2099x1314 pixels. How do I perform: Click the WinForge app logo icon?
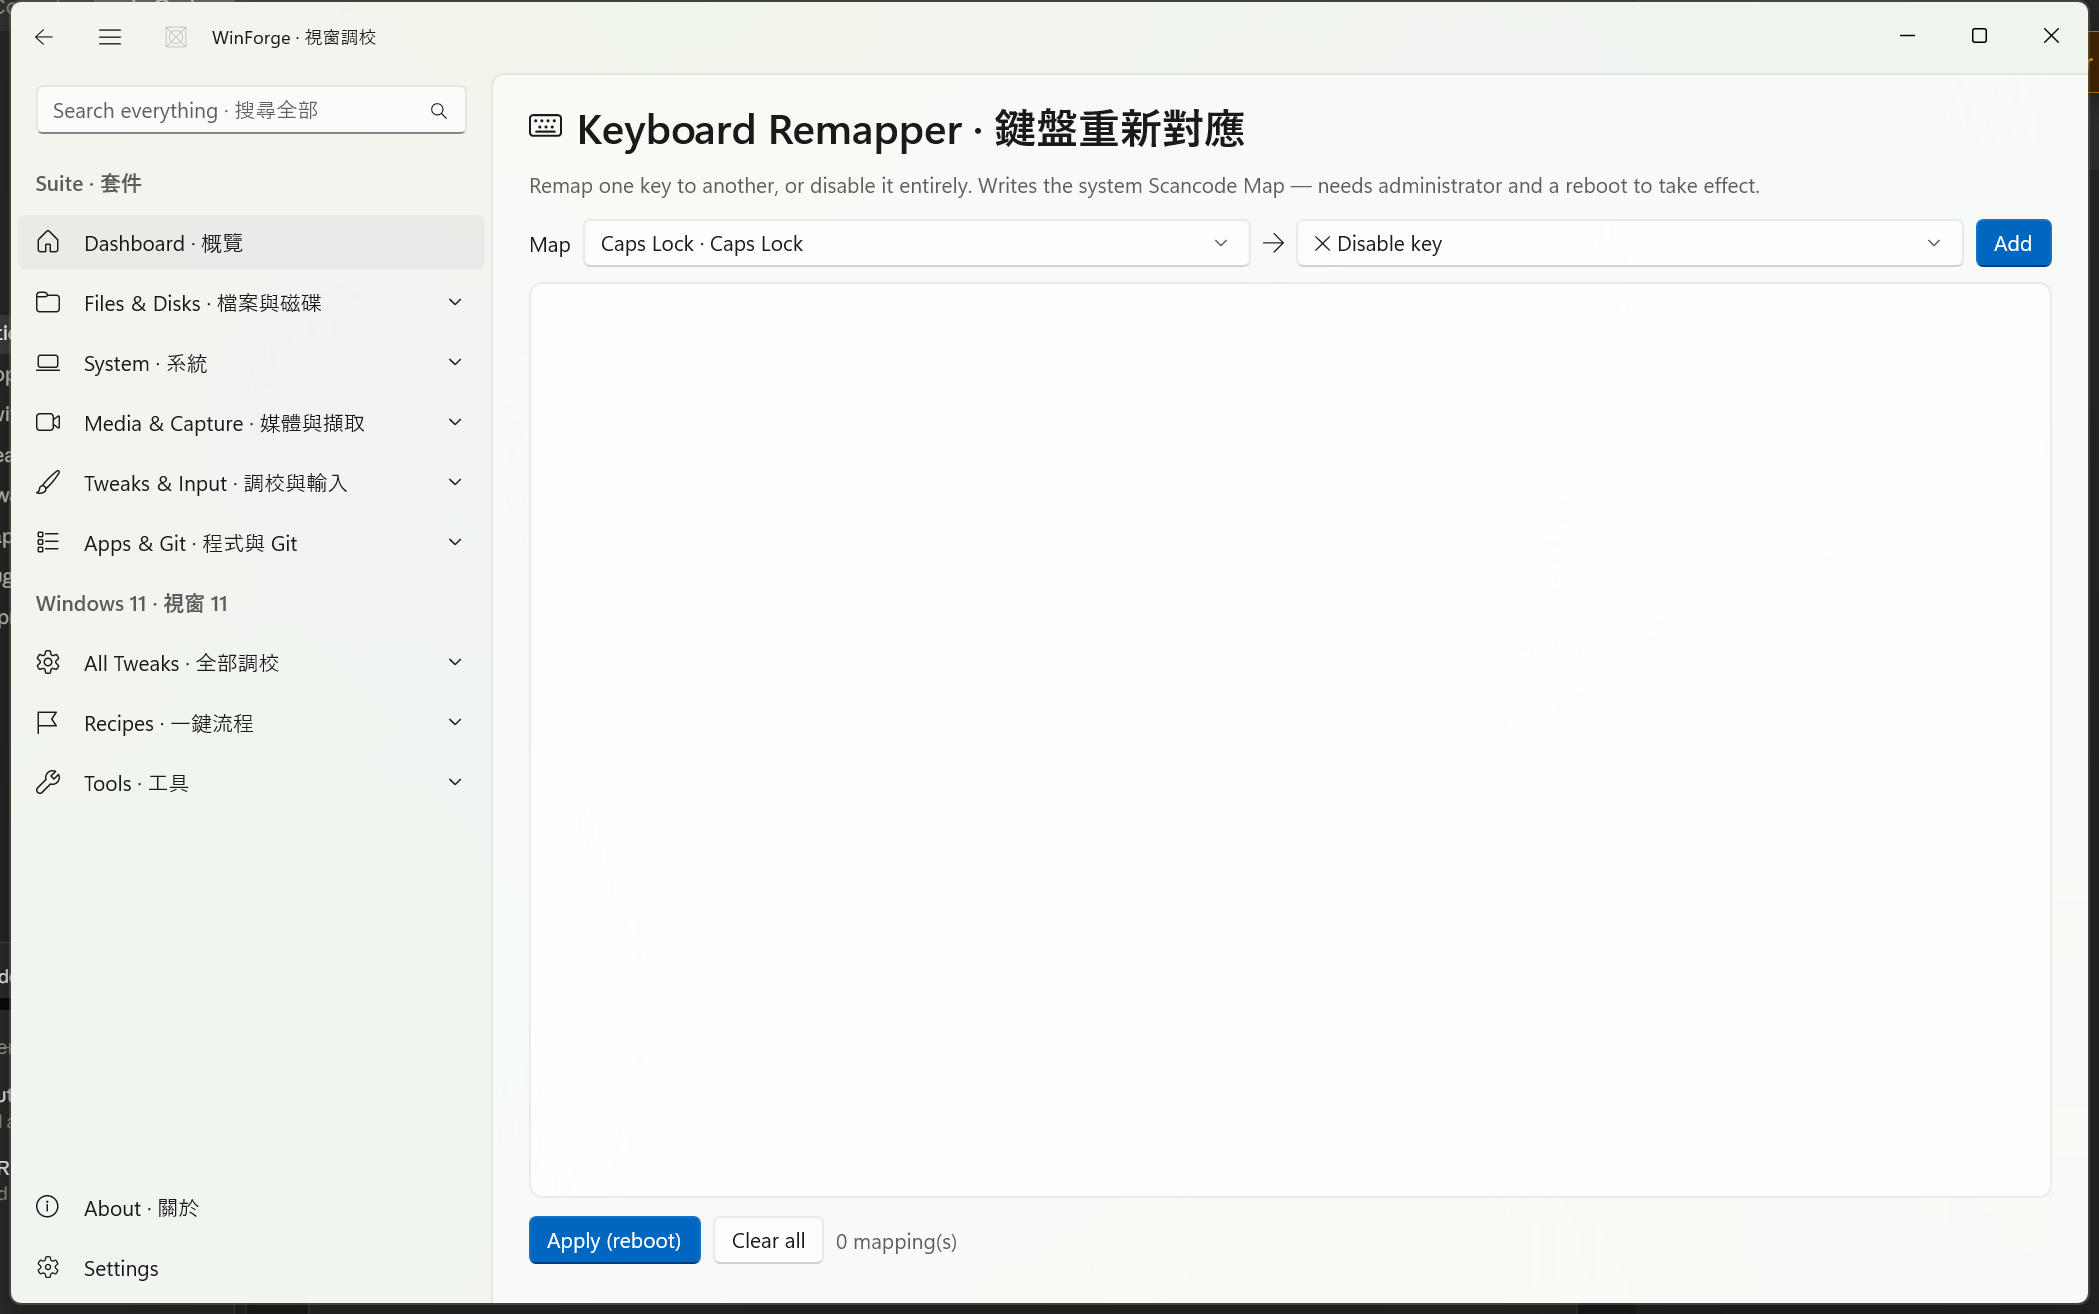point(176,37)
